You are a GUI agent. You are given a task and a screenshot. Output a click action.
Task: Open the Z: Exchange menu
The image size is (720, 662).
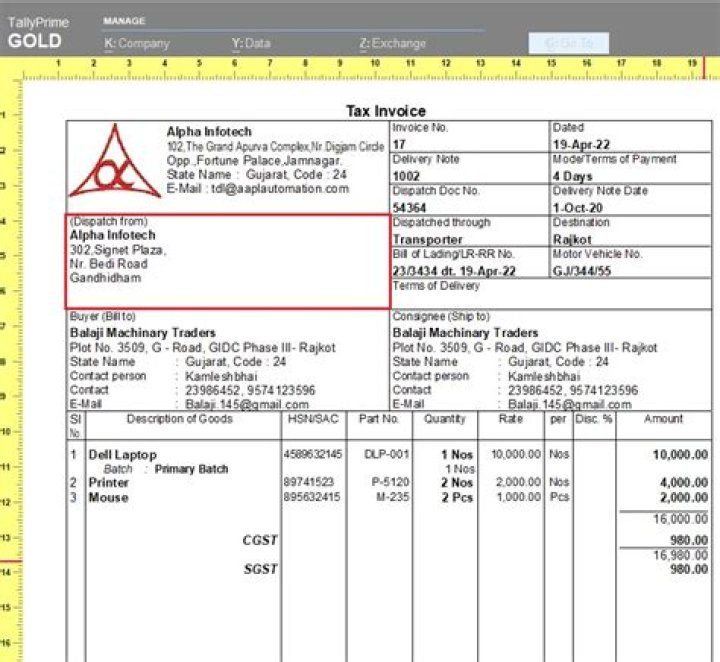pyautogui.click(x=393, y=44)
